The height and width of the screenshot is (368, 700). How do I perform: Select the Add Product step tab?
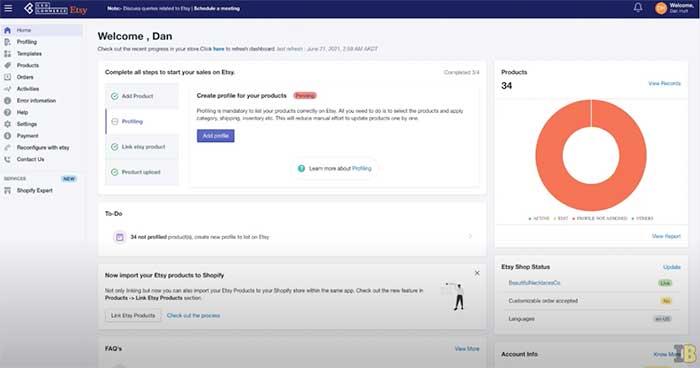tap(142, 96)
